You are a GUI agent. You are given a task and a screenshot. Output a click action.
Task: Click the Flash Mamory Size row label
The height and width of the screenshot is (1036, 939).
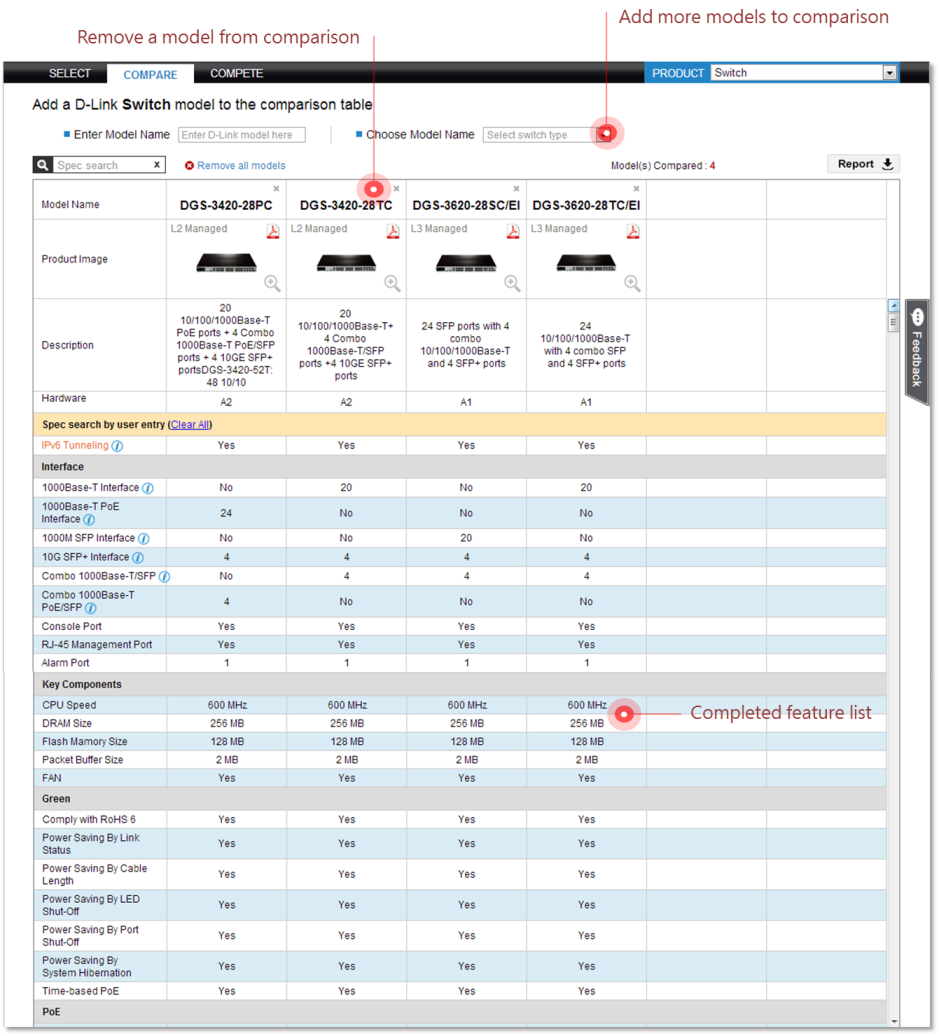tap(85, 741)
